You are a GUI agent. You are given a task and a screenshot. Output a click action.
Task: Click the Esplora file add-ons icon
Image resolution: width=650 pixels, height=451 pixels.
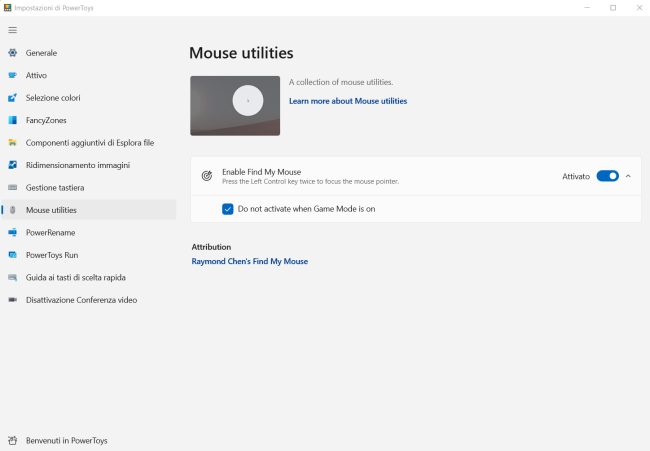coord(12,143)
